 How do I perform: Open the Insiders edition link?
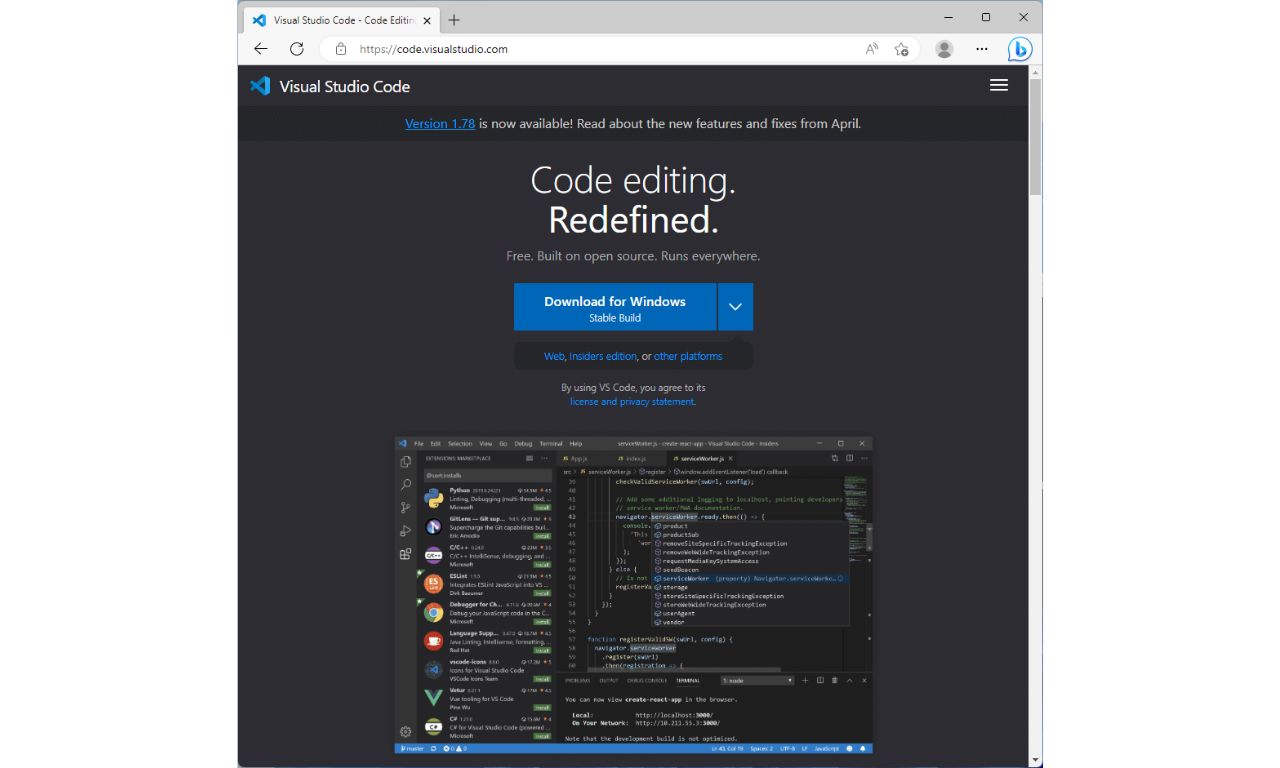point(603,356)
